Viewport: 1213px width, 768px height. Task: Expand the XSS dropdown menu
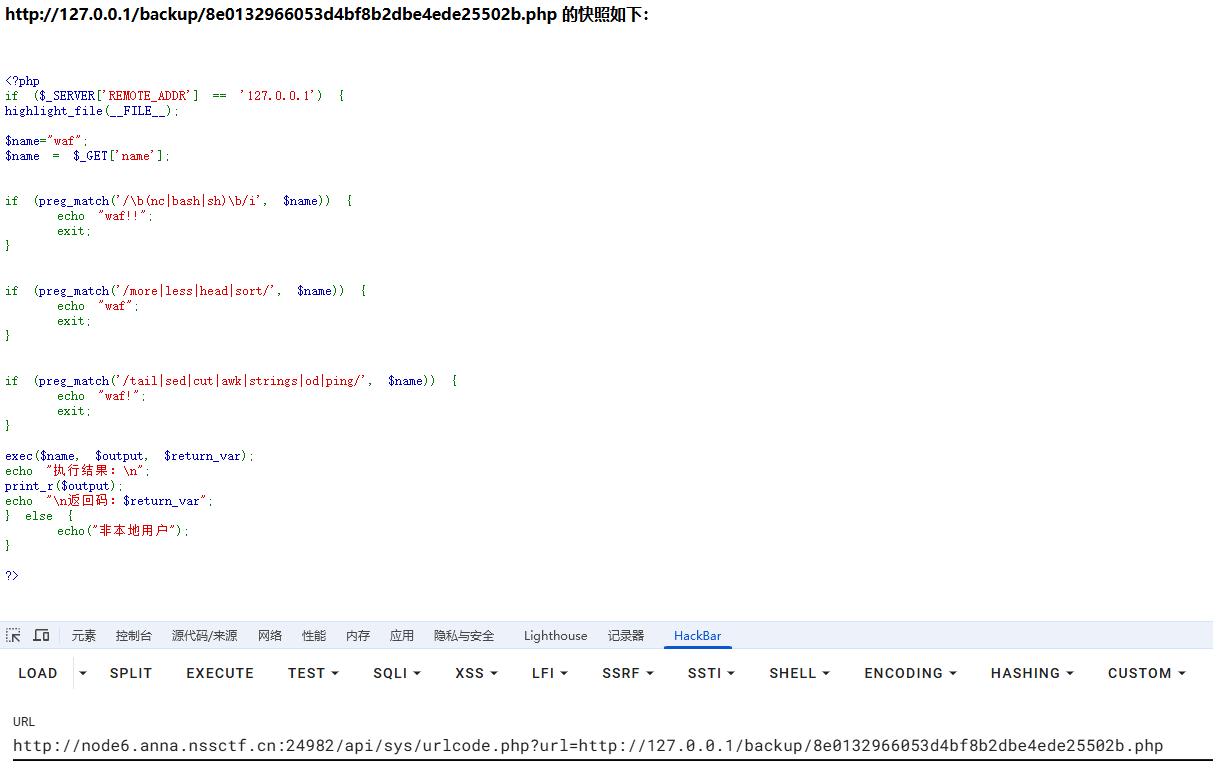tap(476, 673)
